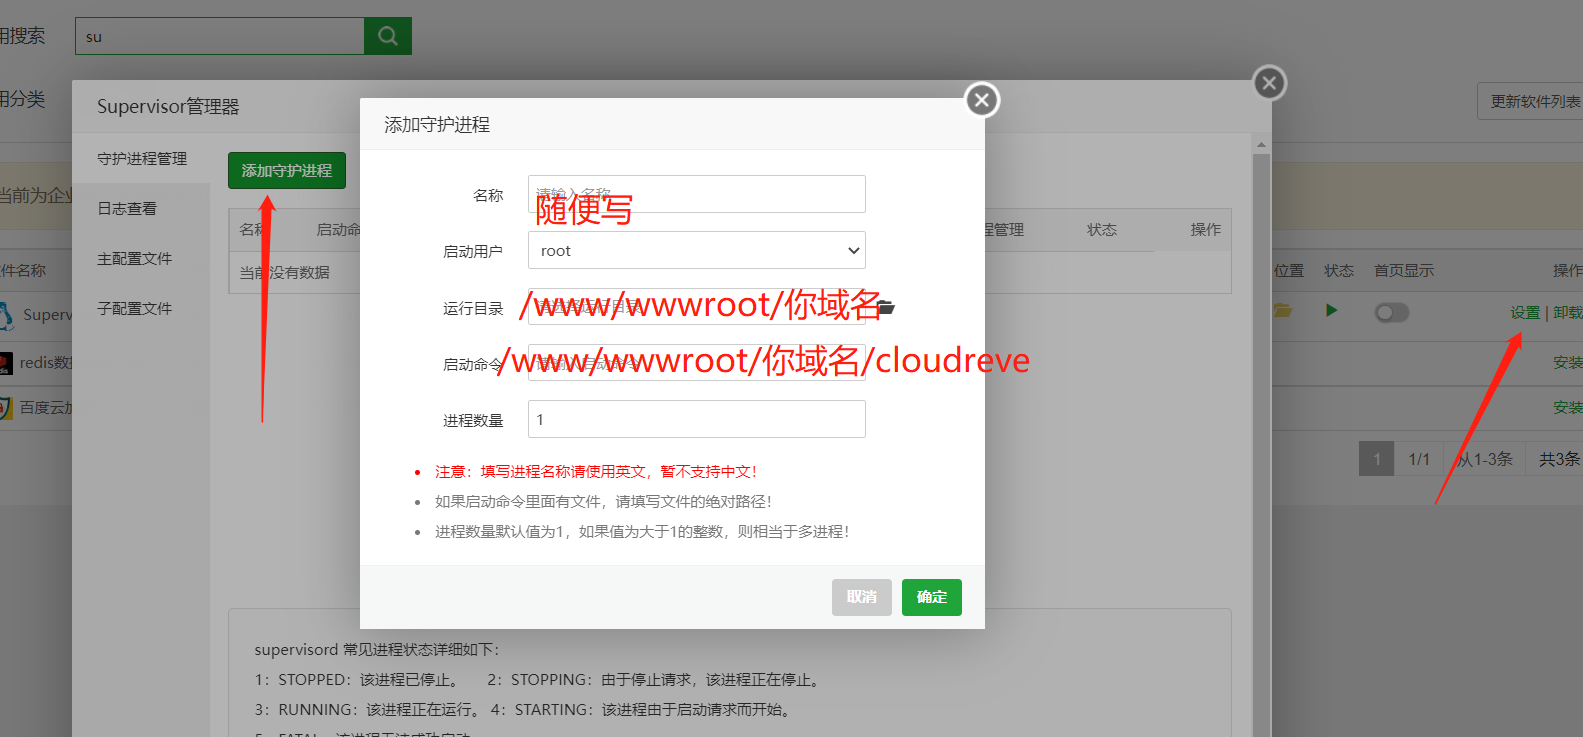Click the 设置 settings link
The image size is (1583, 737).
coord(1525,313)
